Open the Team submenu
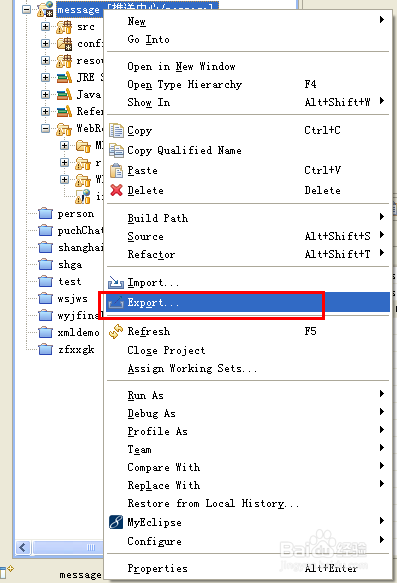The height and width of the screenshot is (583, 397). click(x=248, y=450)
